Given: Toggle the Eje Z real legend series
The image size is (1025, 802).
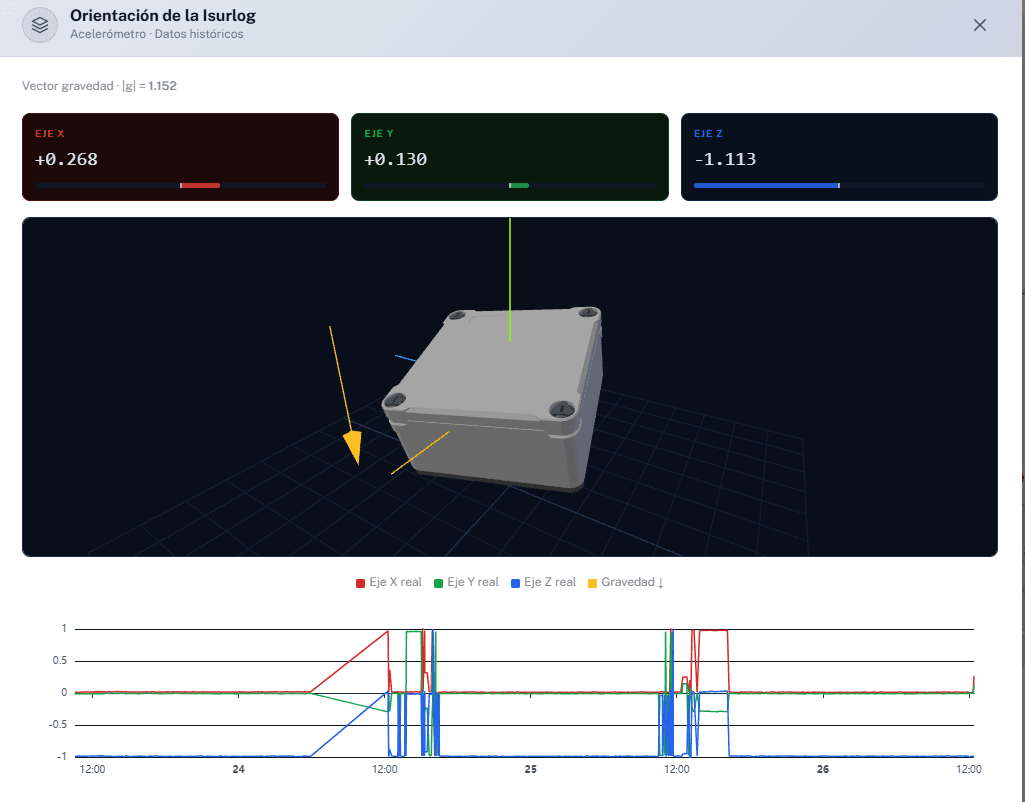Looking at the screenshot, I should (544, 582).
